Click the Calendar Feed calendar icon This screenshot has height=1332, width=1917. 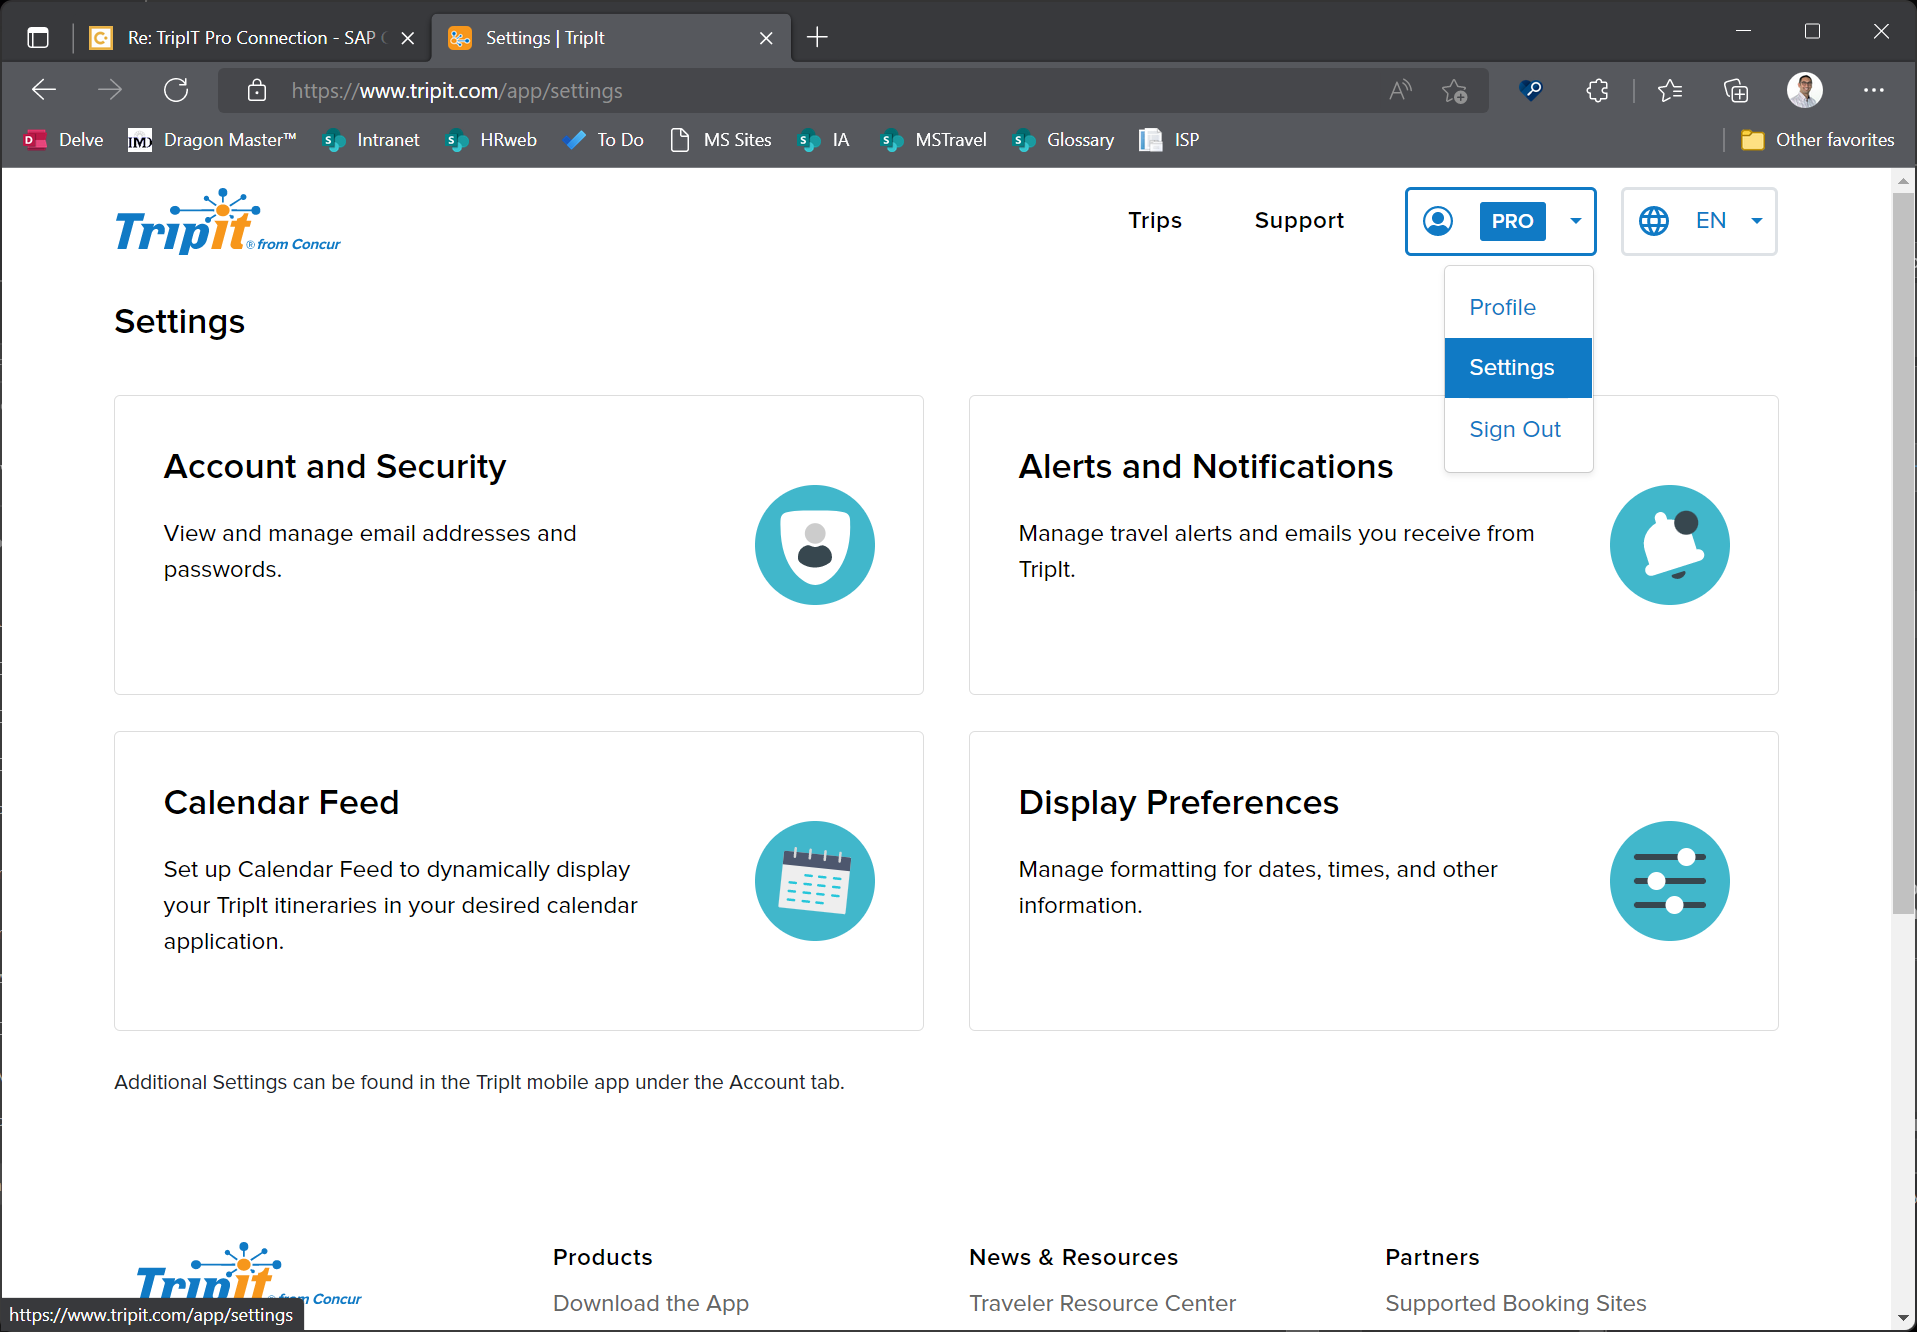pyautogui.click(x=814, y=881)
